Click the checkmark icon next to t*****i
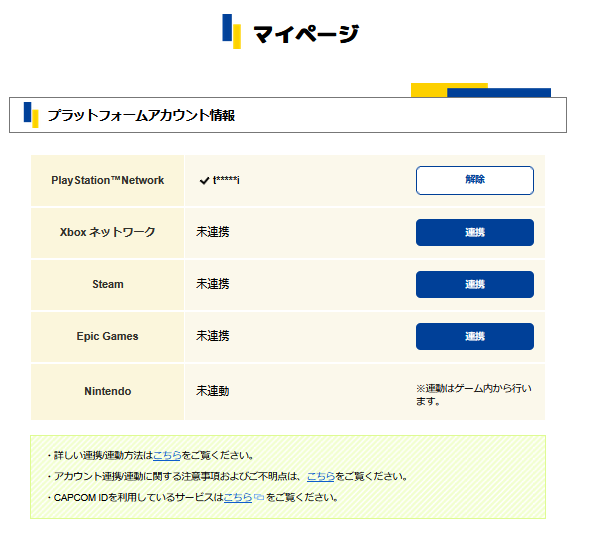The width and height of the screenshot is (596, 533). click(204, 181)
